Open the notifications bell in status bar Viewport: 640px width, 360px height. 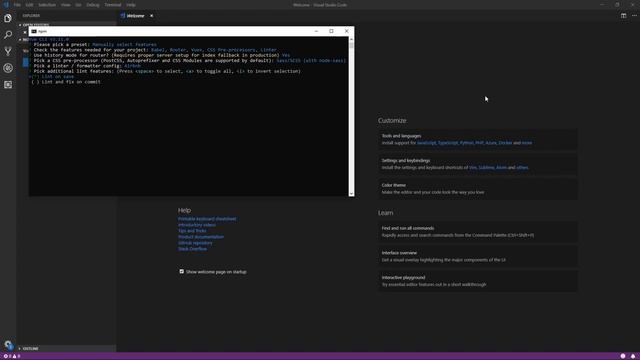[633, 356]
